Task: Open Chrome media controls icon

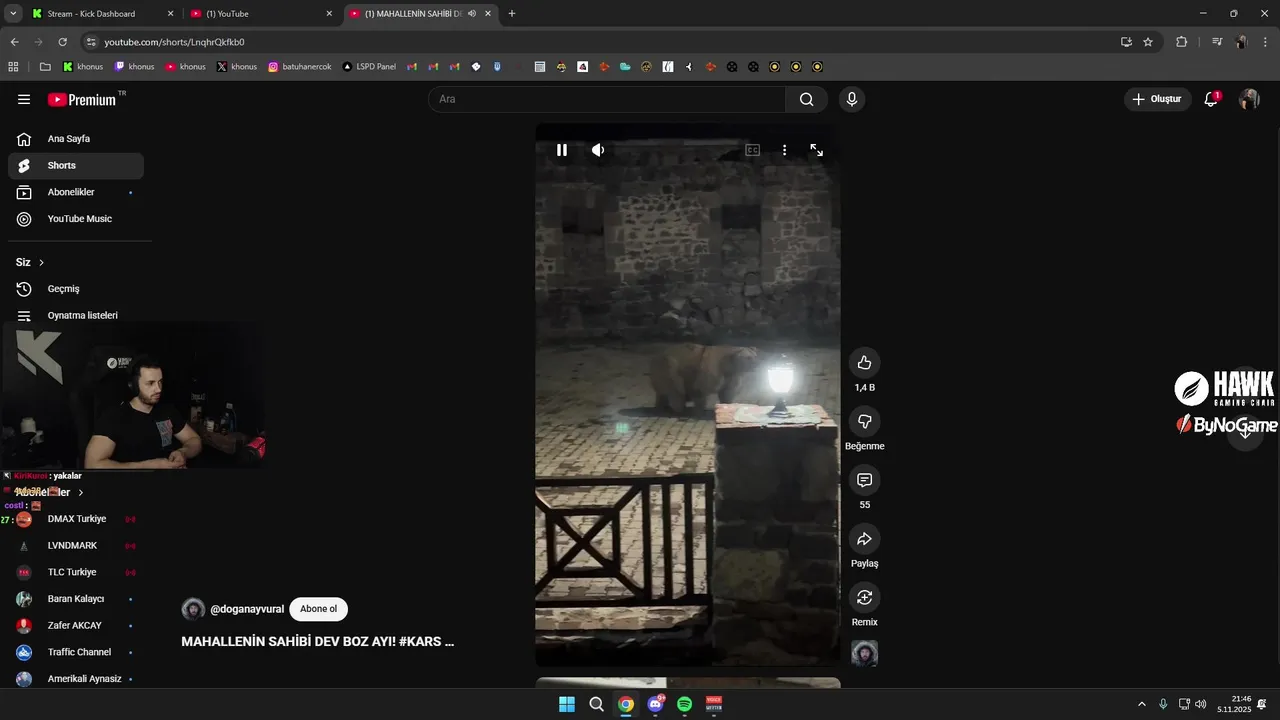Action: click(1217, 42)
